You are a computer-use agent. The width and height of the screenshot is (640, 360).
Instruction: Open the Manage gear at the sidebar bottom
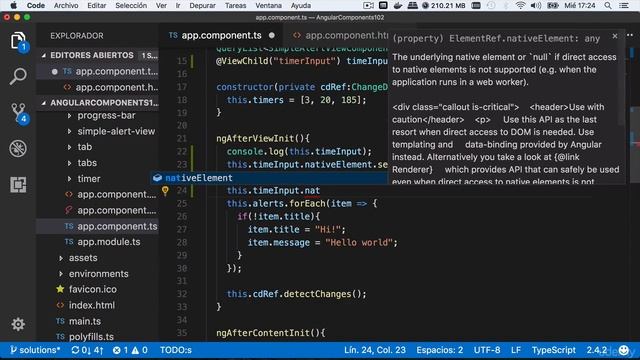[18, 324]
